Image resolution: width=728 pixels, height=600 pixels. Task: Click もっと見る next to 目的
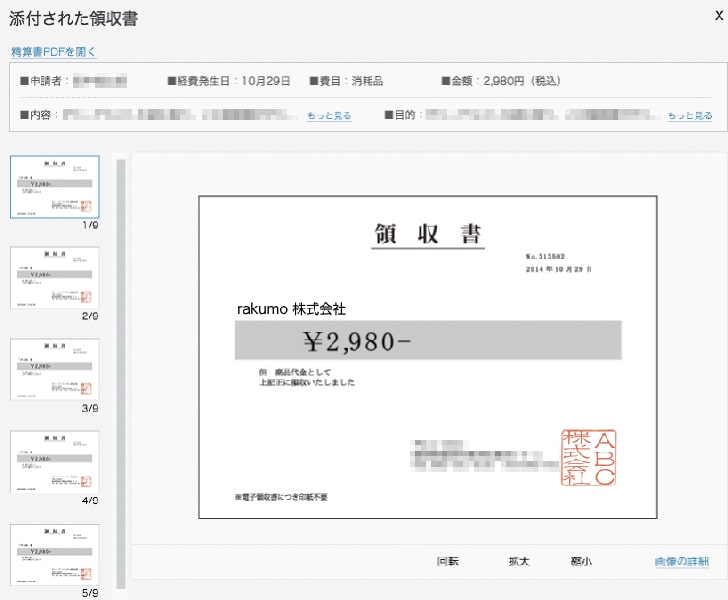[689, 115]
